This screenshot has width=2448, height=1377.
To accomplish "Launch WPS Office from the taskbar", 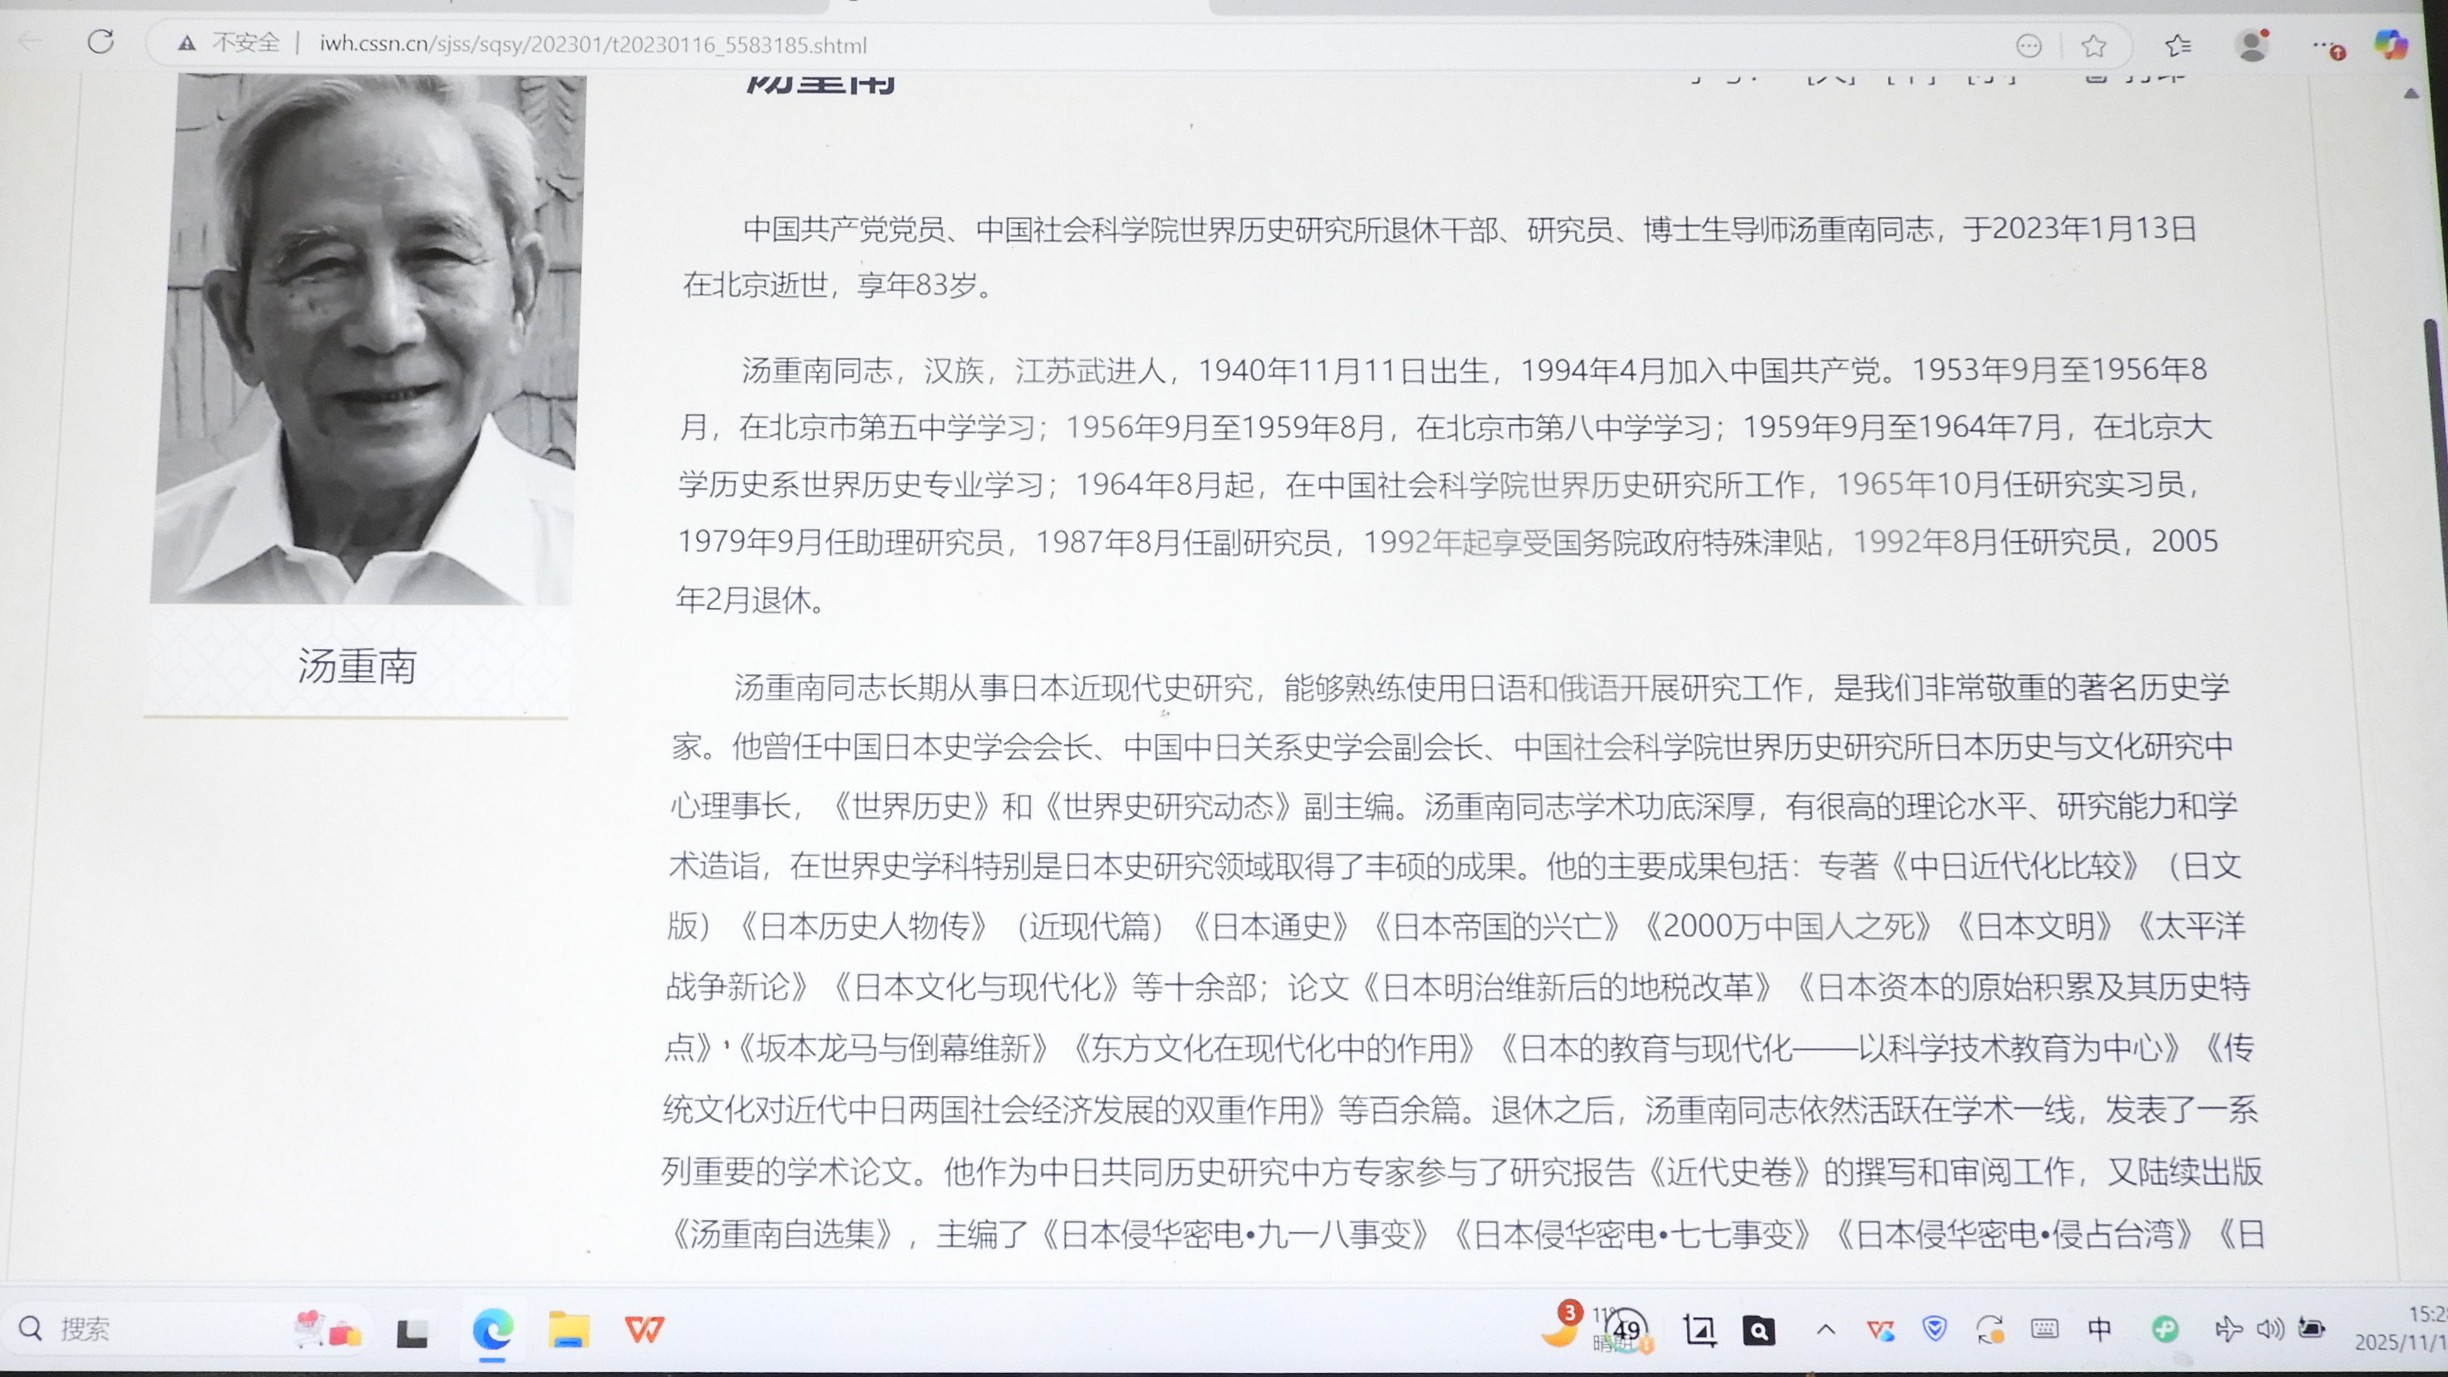I will (x=648, y=1328).
